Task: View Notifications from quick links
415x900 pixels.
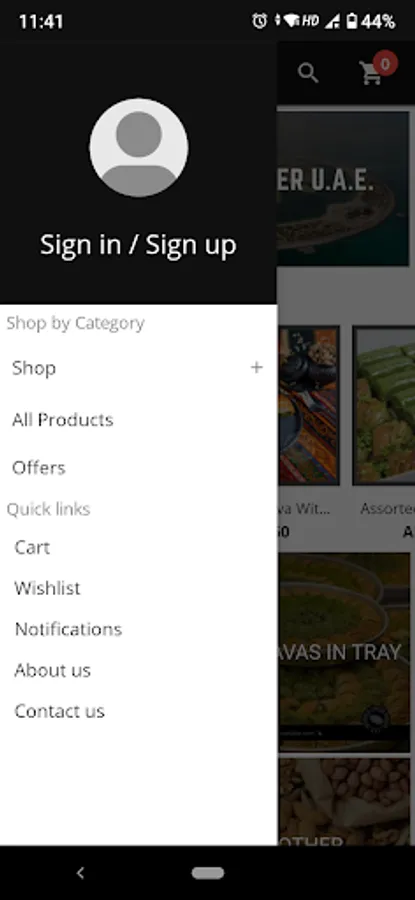Action: click(x=138, y=629)
